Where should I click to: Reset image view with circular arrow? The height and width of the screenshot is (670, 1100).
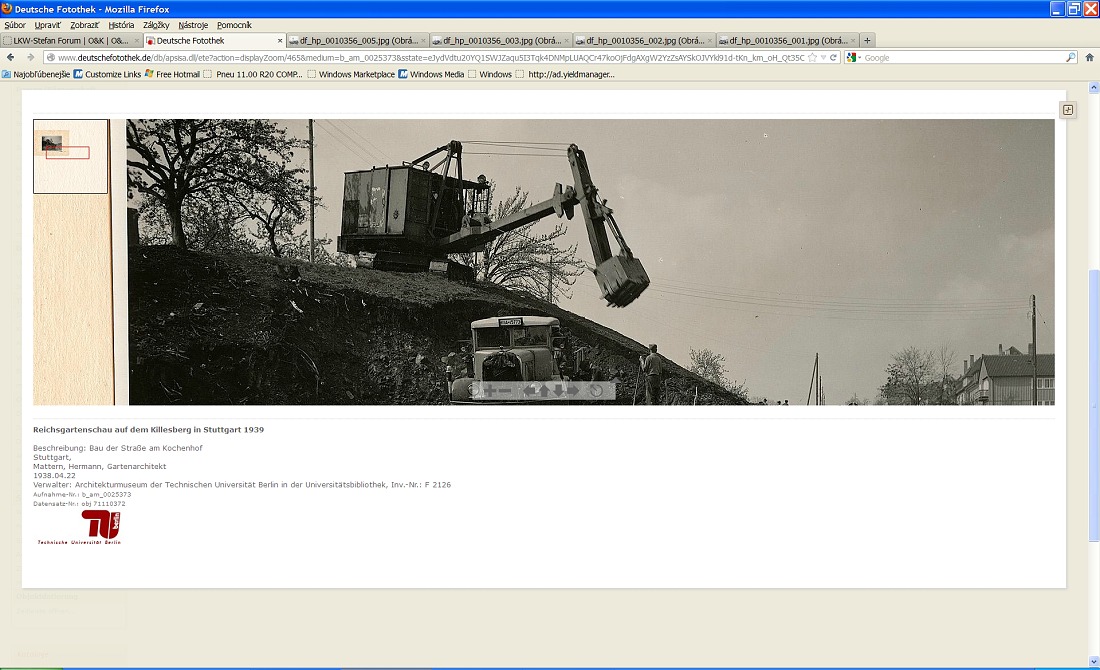pos(596,390)
